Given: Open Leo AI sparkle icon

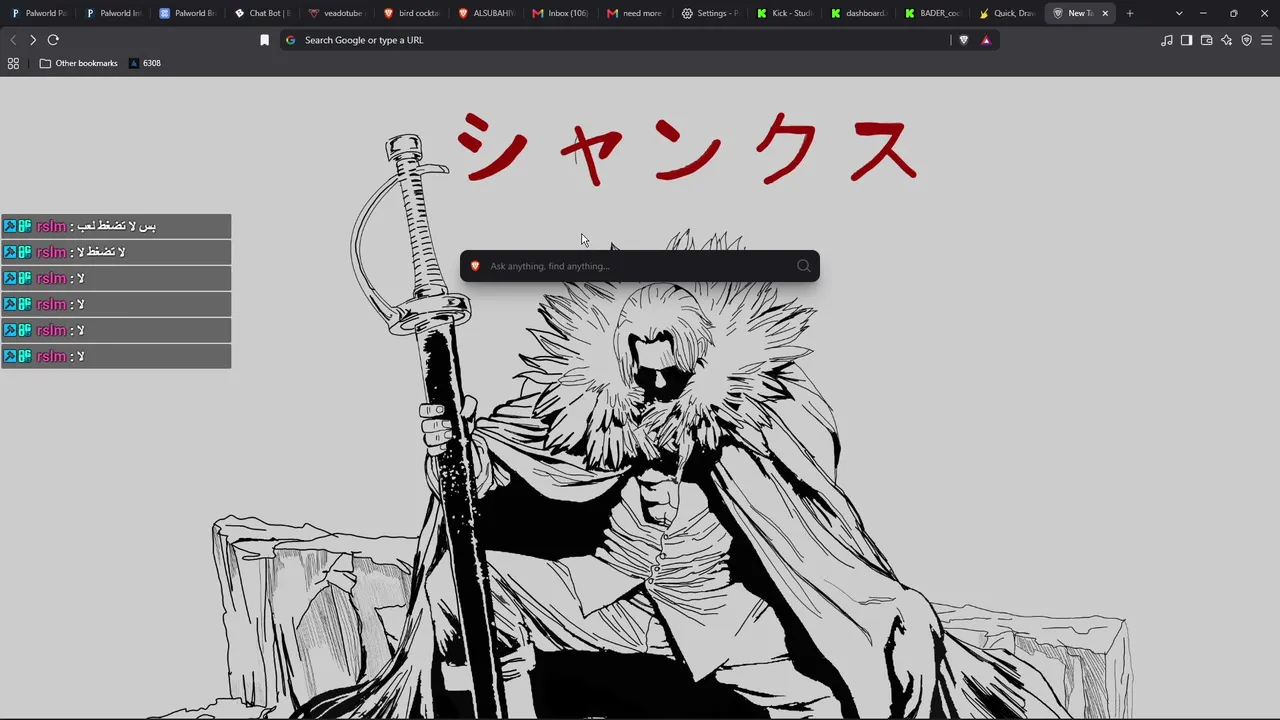Looking at the screenshot, I should (1227, 40).
